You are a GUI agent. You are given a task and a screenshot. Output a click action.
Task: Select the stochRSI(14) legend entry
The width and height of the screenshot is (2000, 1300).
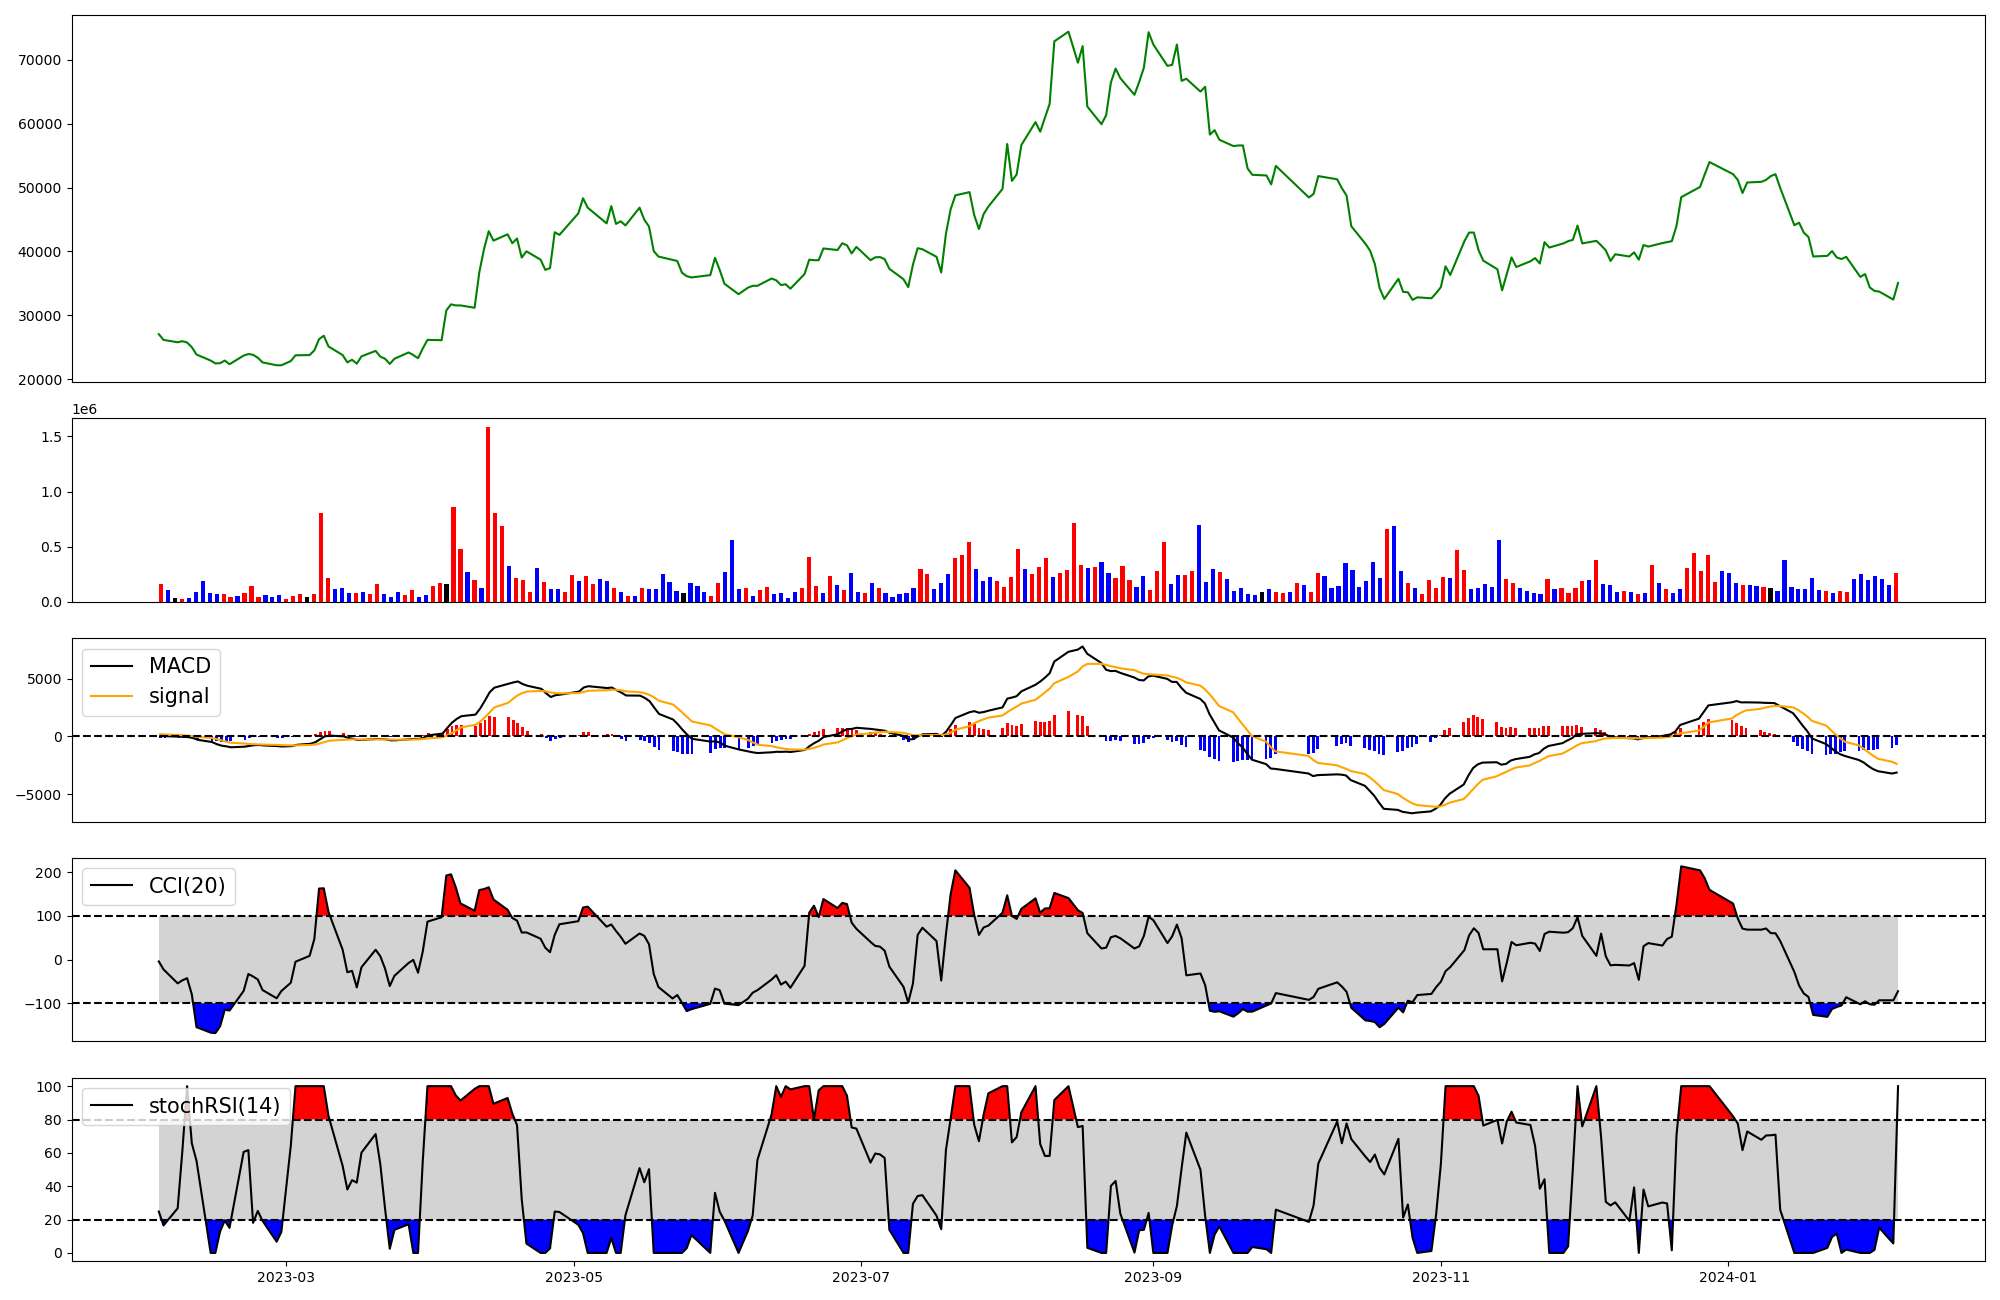214,1106
